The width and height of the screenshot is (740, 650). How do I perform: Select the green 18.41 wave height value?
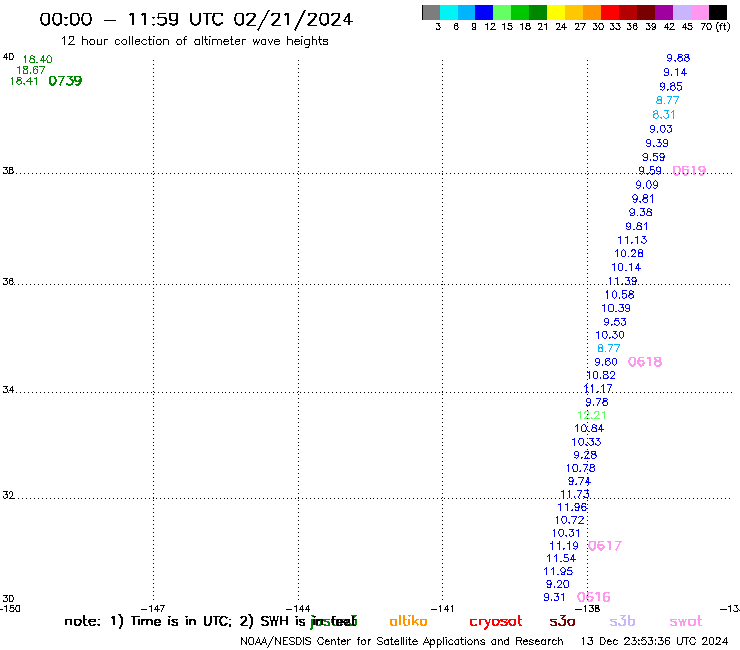[x=24, y=81]
